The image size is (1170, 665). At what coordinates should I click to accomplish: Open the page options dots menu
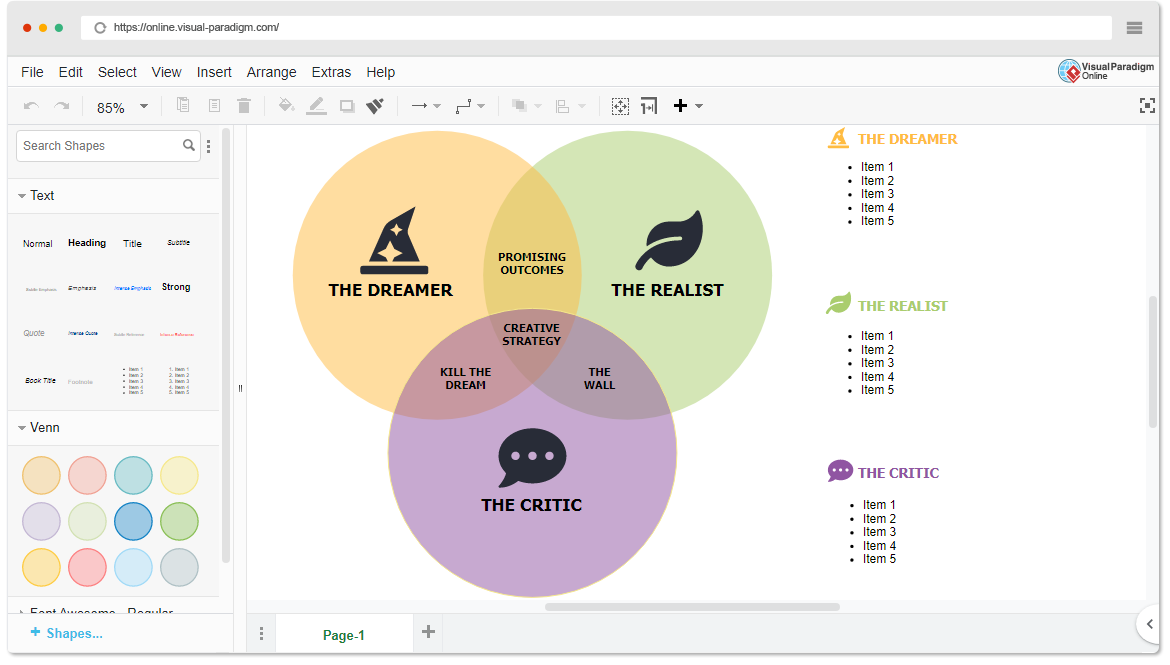pyautogui.click(x=261, y=634)
